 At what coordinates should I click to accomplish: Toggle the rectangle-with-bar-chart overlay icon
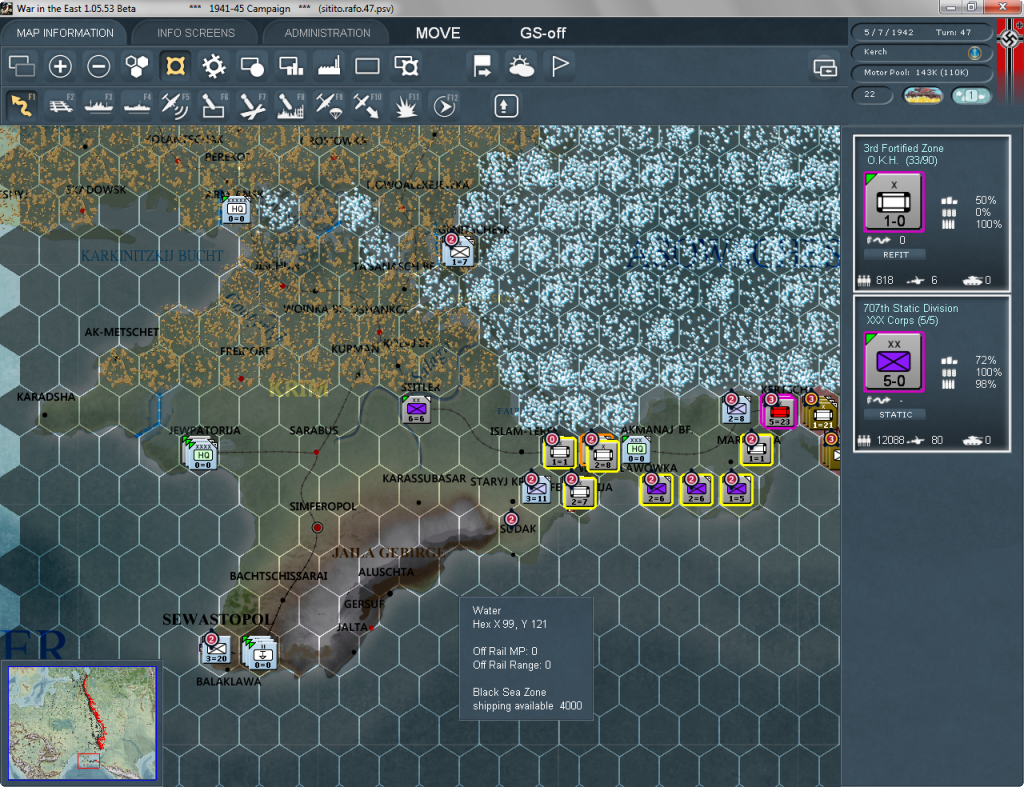click(x=291, y=66)
